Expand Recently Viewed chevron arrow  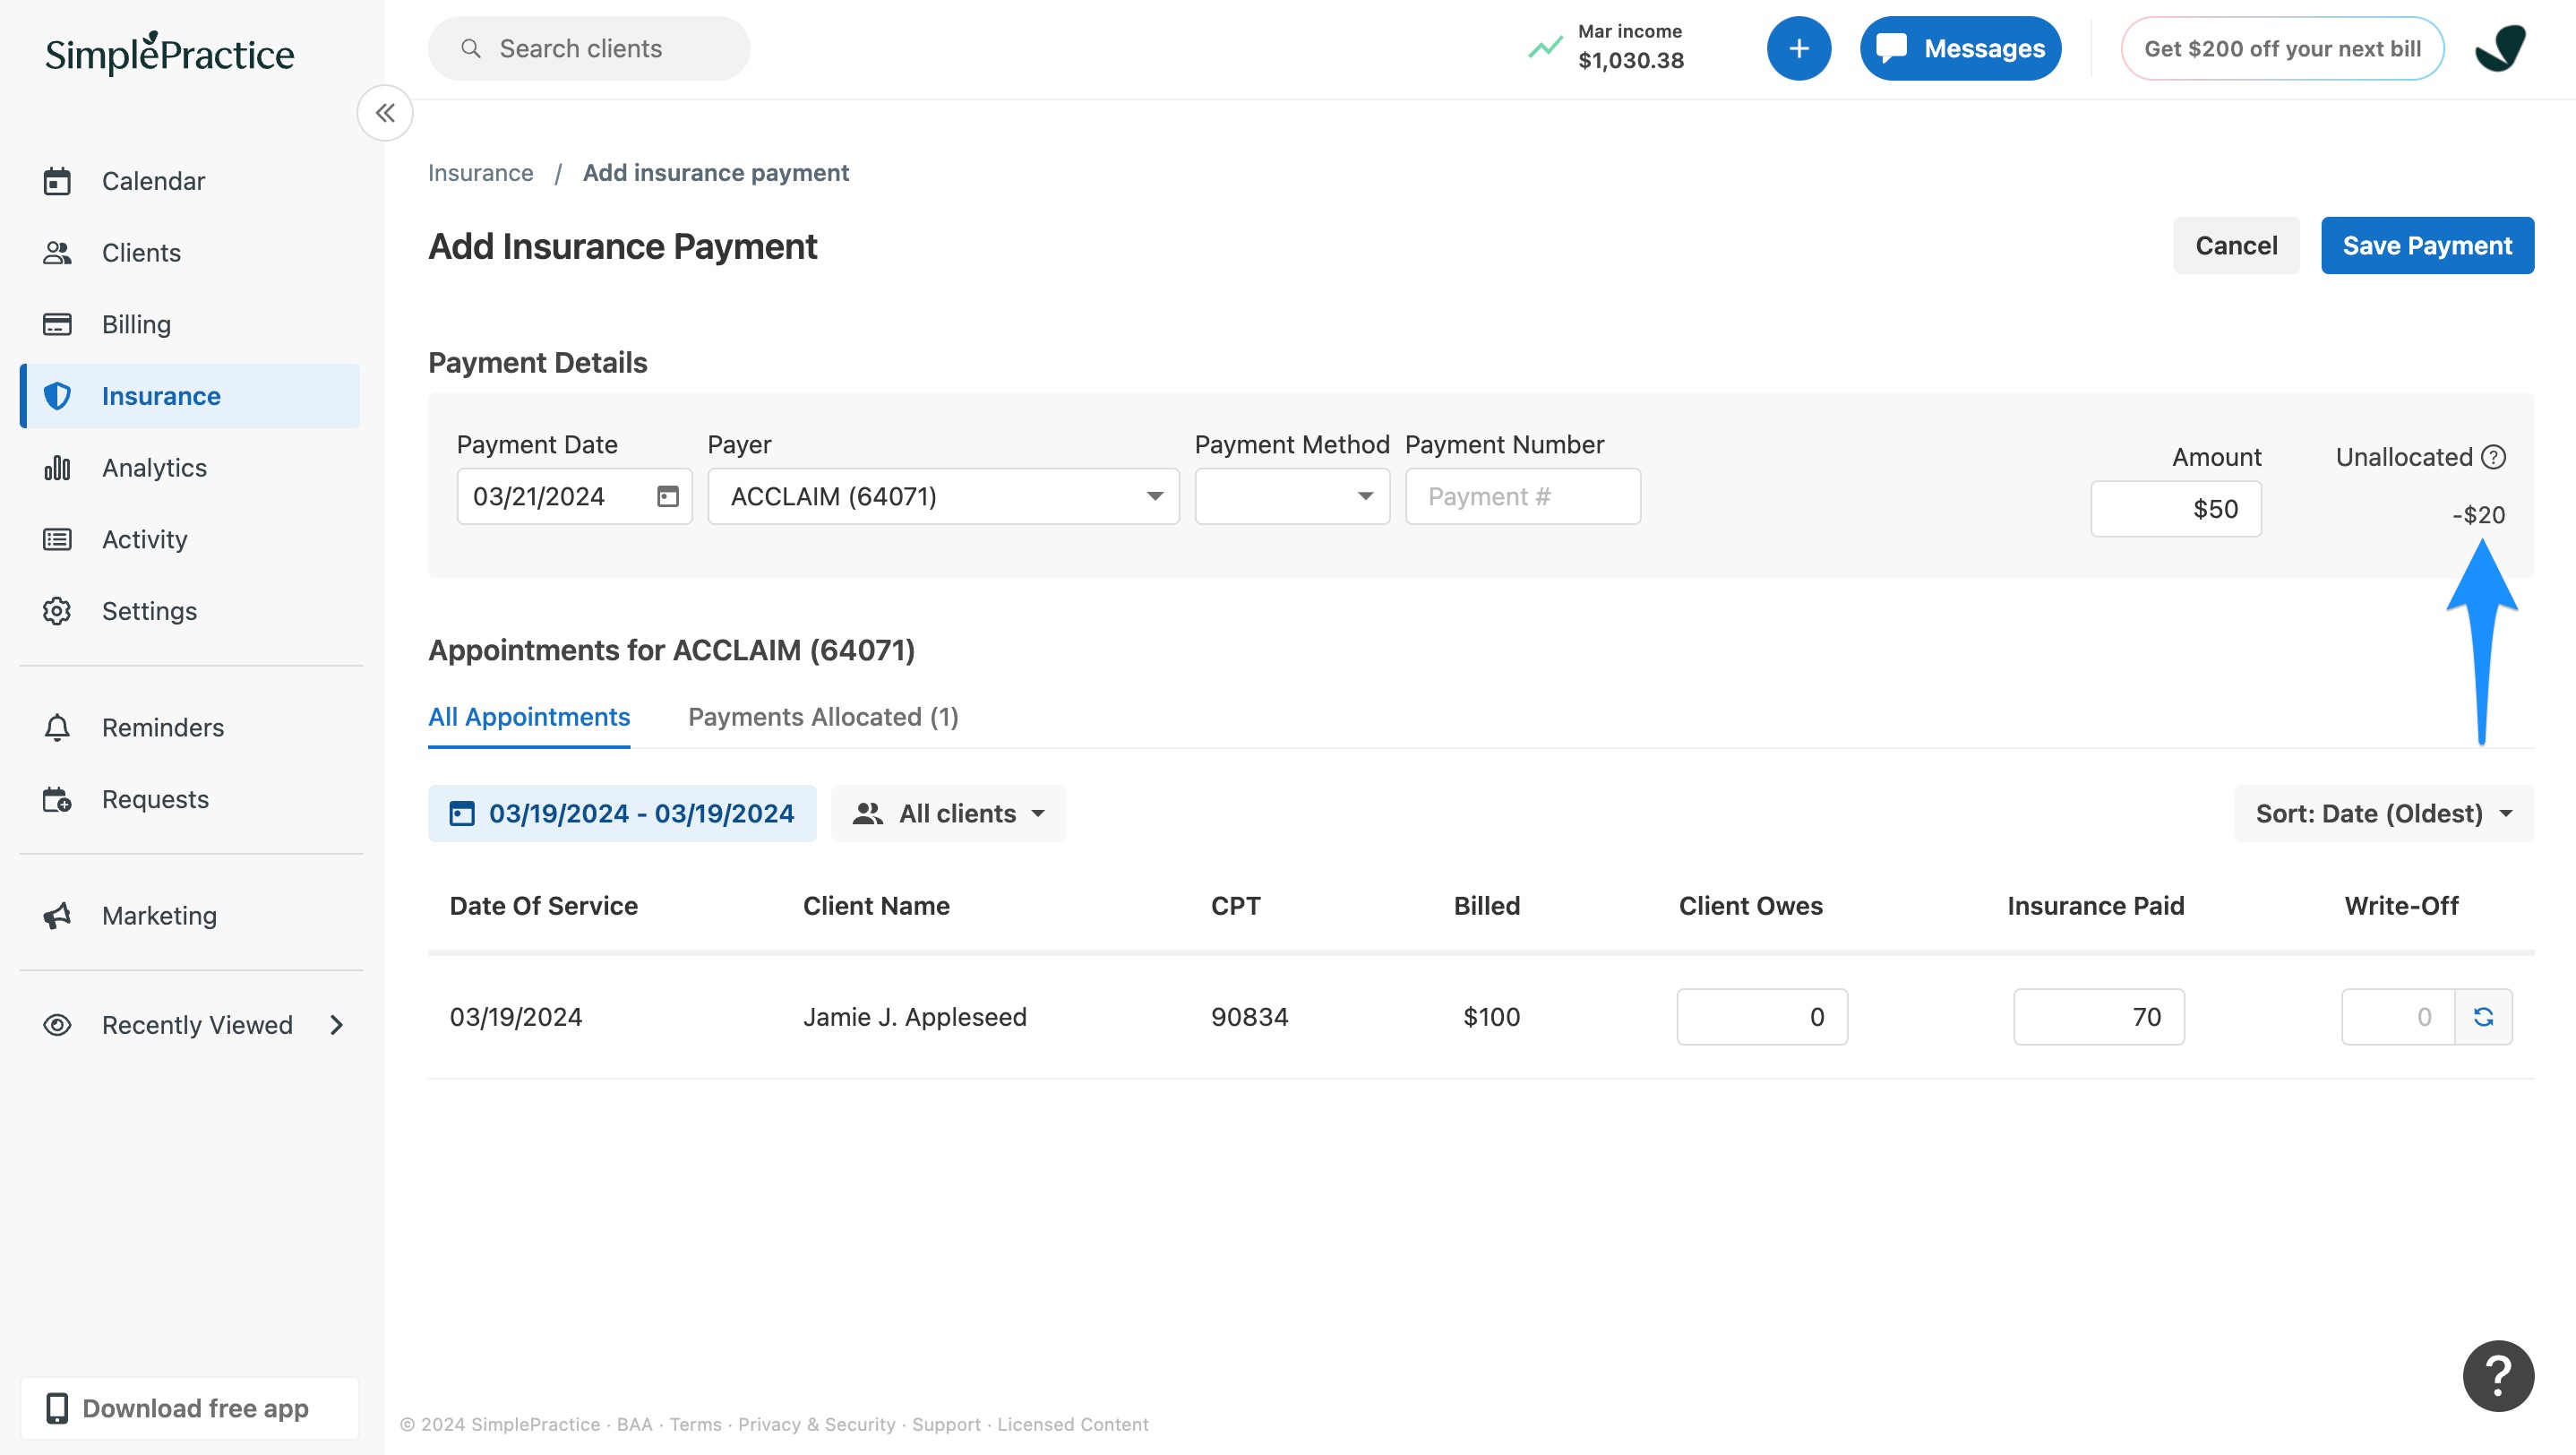coord(336,1025)
